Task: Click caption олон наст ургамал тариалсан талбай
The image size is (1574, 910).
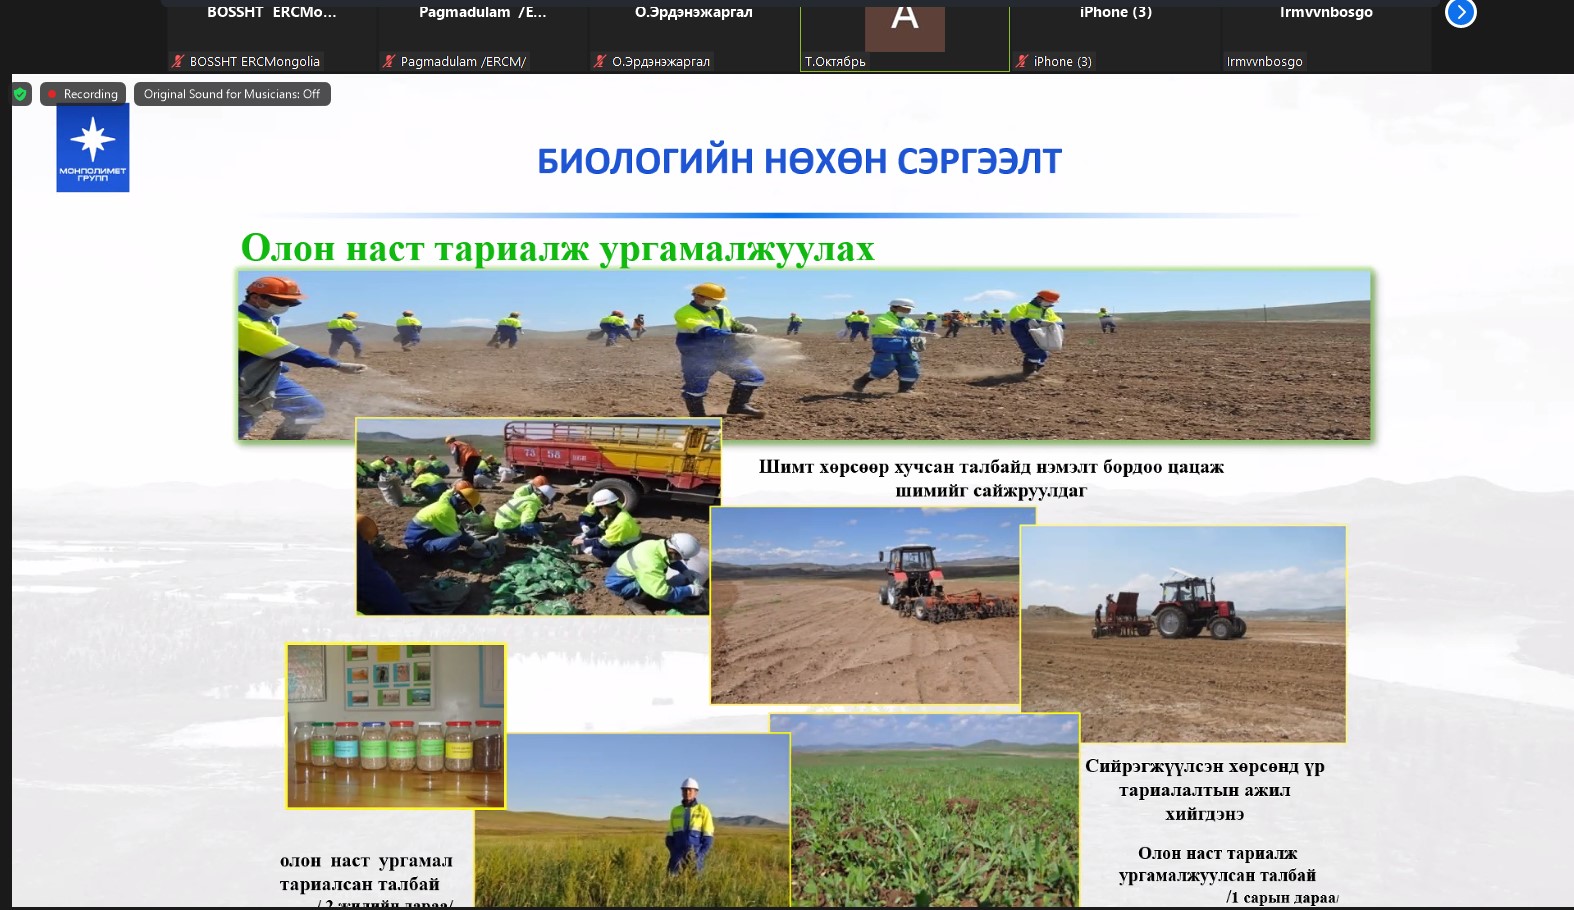Action: point(366,872)
